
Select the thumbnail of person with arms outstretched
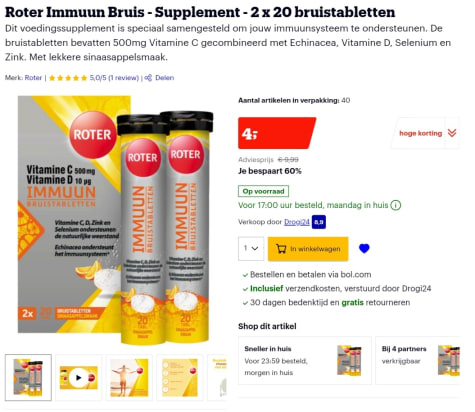coord(129,378)
